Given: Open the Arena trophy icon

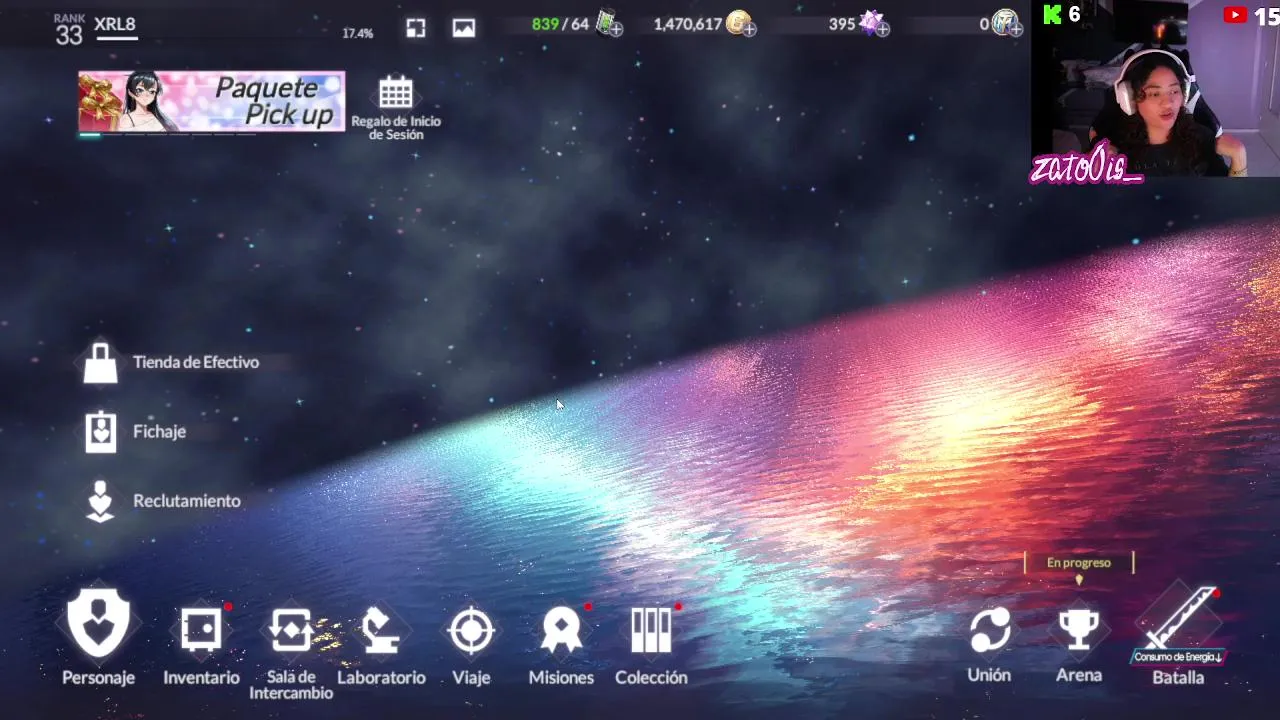Looking at the screenshot, I should click(1079, 631).
